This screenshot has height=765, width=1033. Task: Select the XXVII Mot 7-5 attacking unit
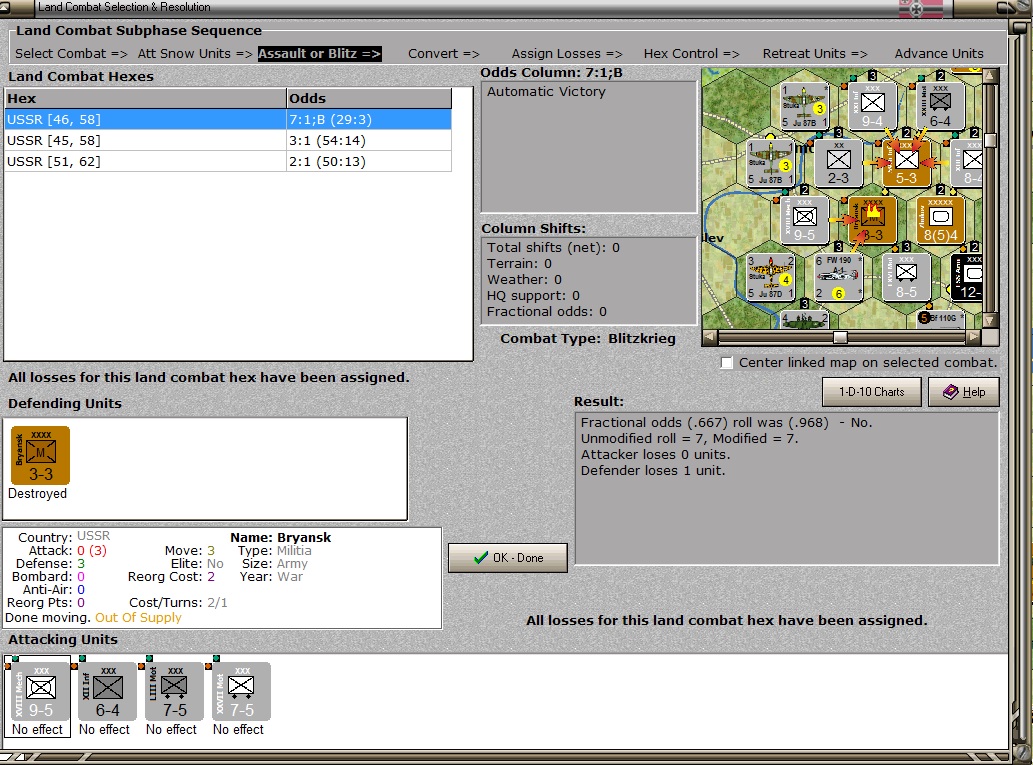tap(241, 691)
